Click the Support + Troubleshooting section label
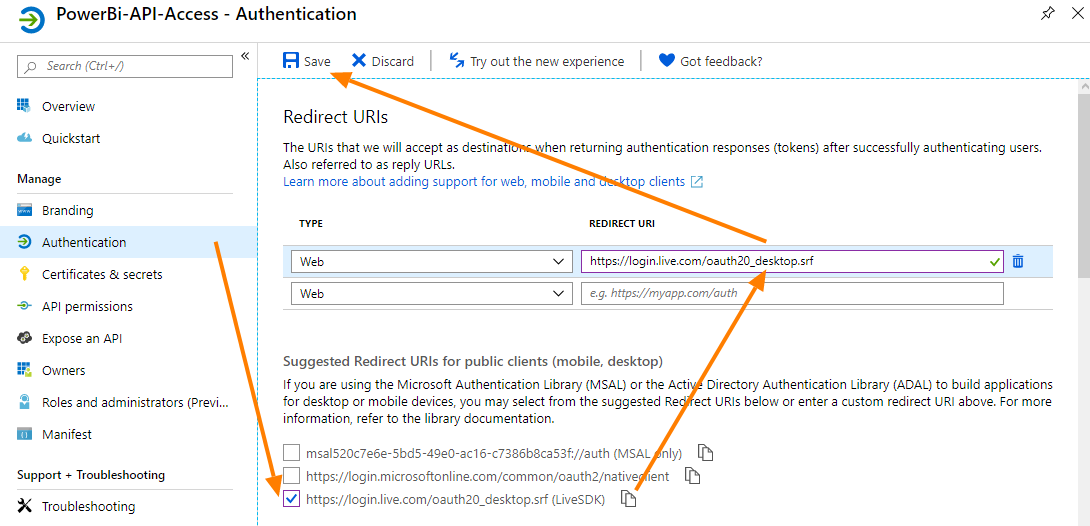This screenshot has height=526, width=1090. [91, 475]
